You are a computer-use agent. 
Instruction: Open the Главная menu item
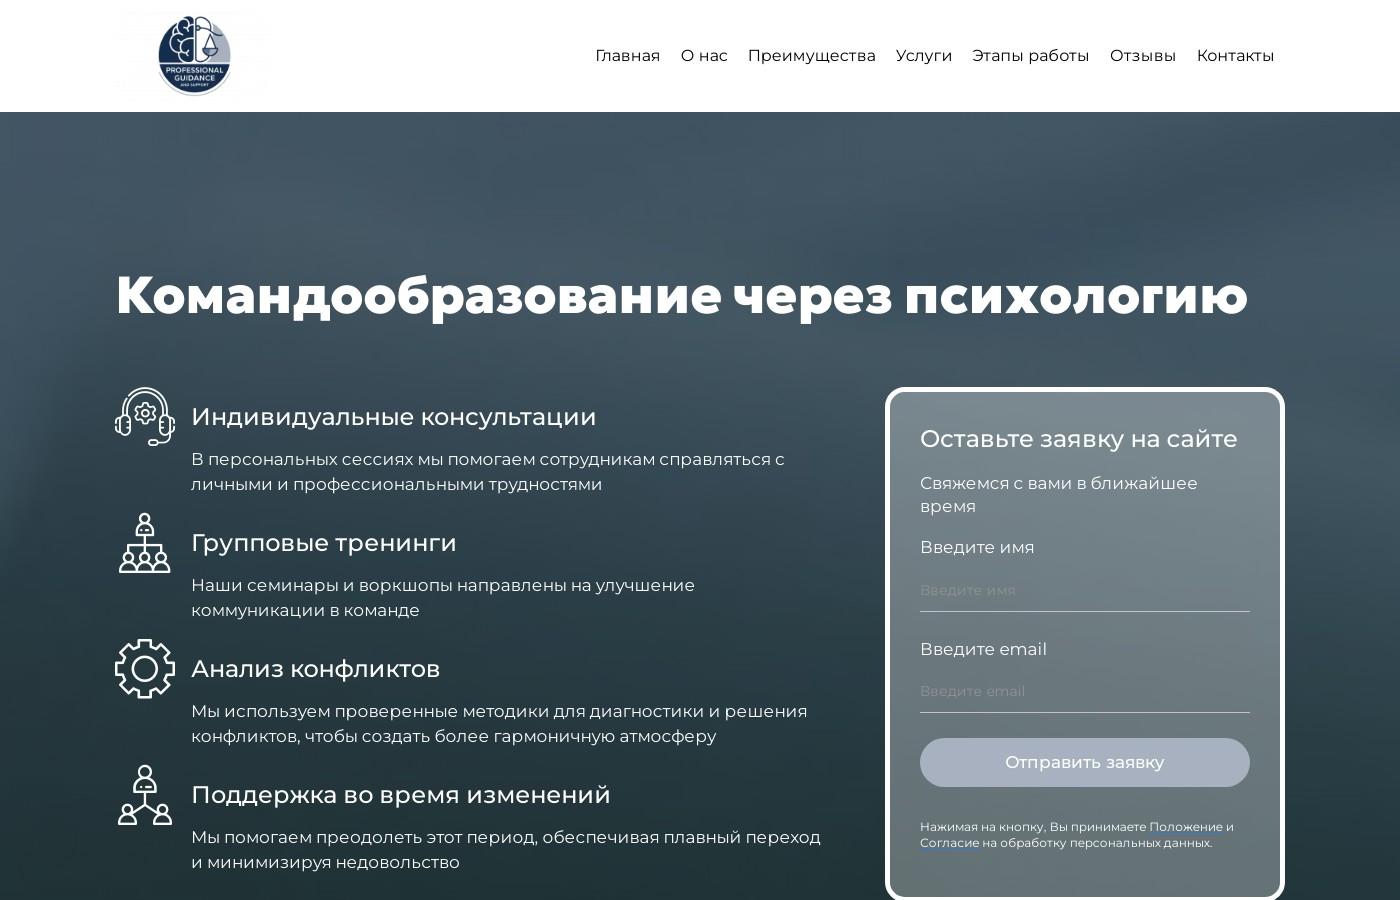coord(627,55)
